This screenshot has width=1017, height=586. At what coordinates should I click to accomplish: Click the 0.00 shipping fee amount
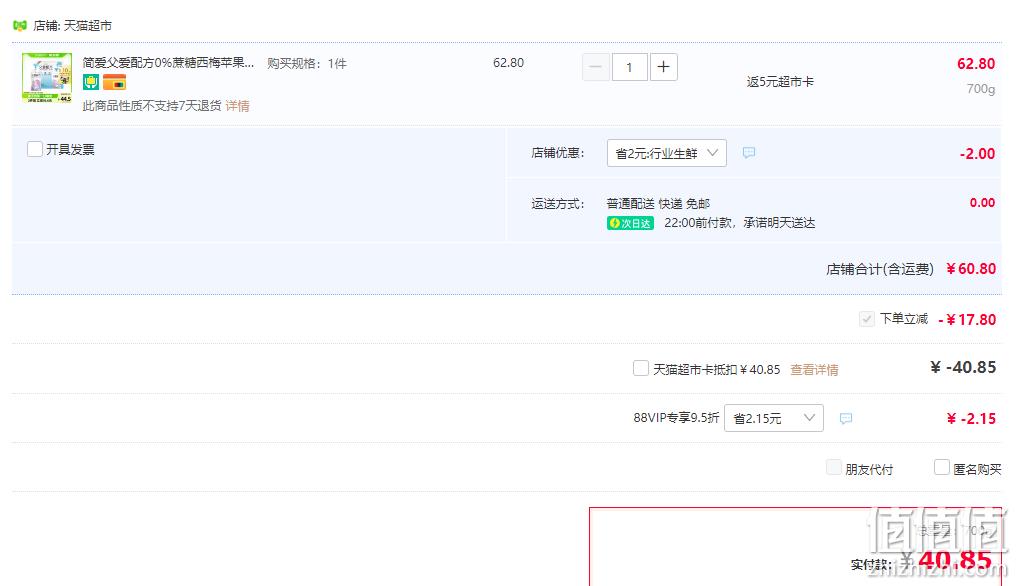[982, 202]
